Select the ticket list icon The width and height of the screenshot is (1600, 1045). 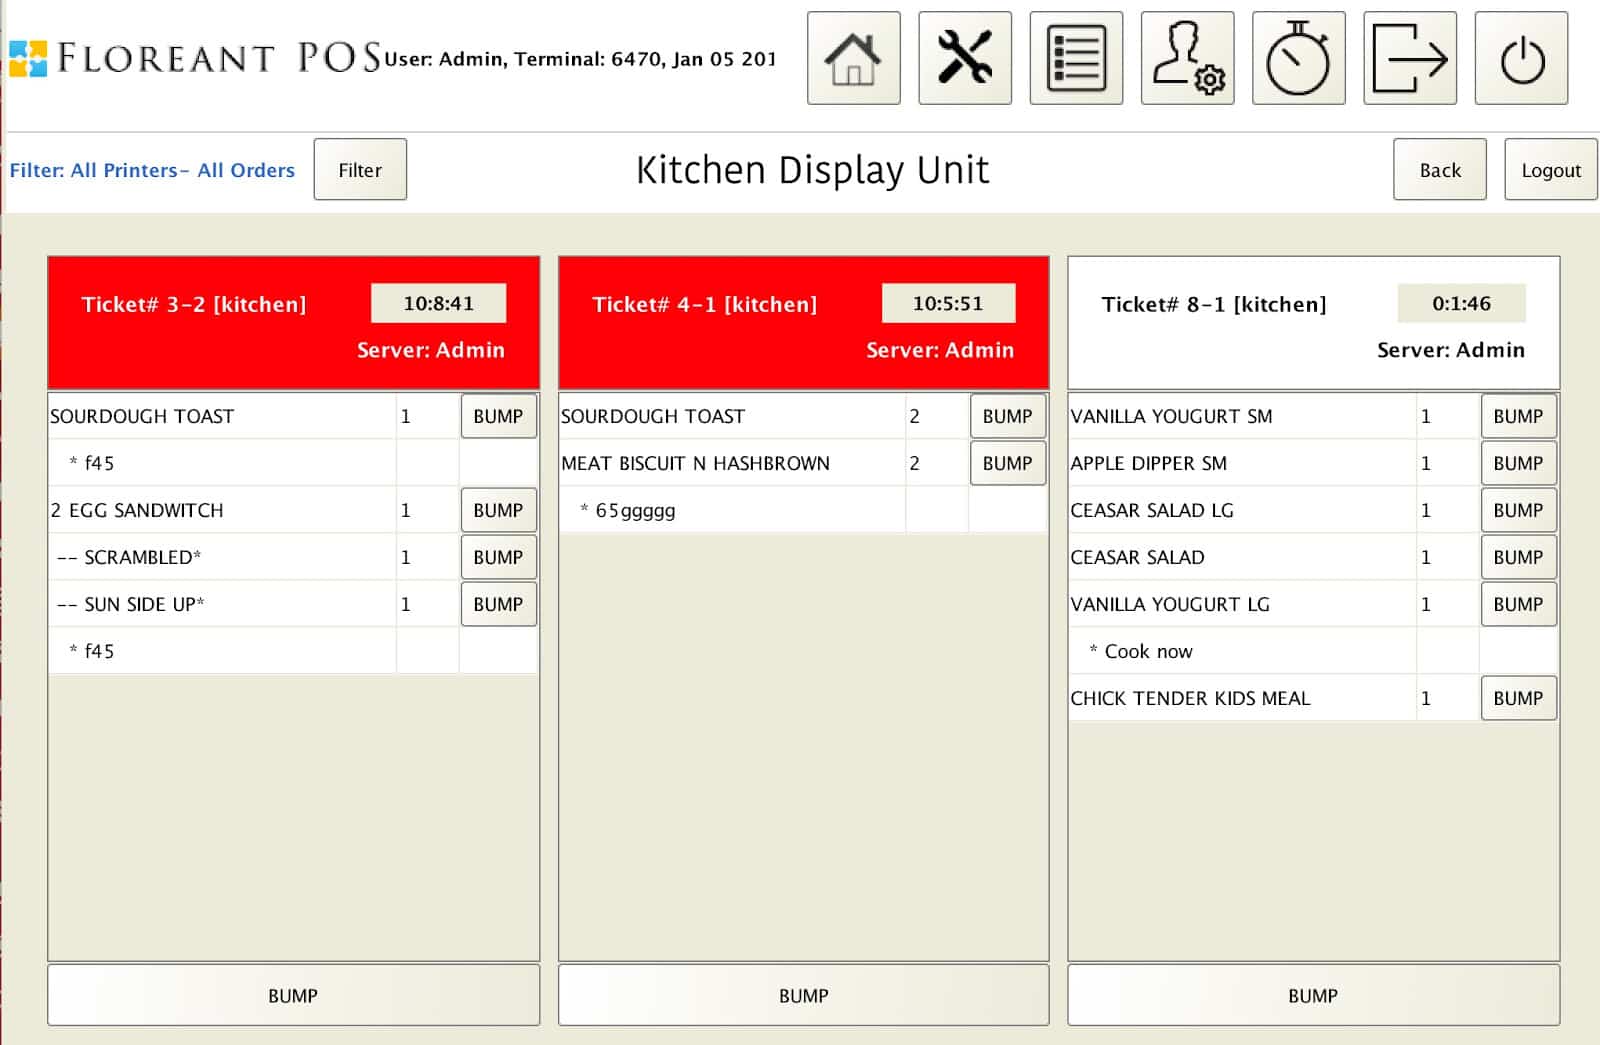[1076, 57]
